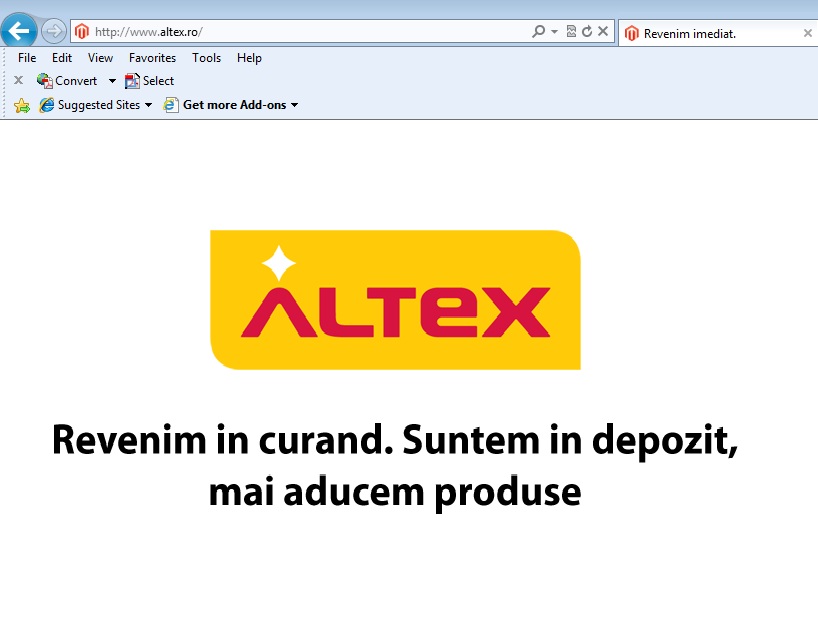Viewport: 818px width, 621px height.
Task: Click the greyed Forward arrow button
Action: (54, 31)
